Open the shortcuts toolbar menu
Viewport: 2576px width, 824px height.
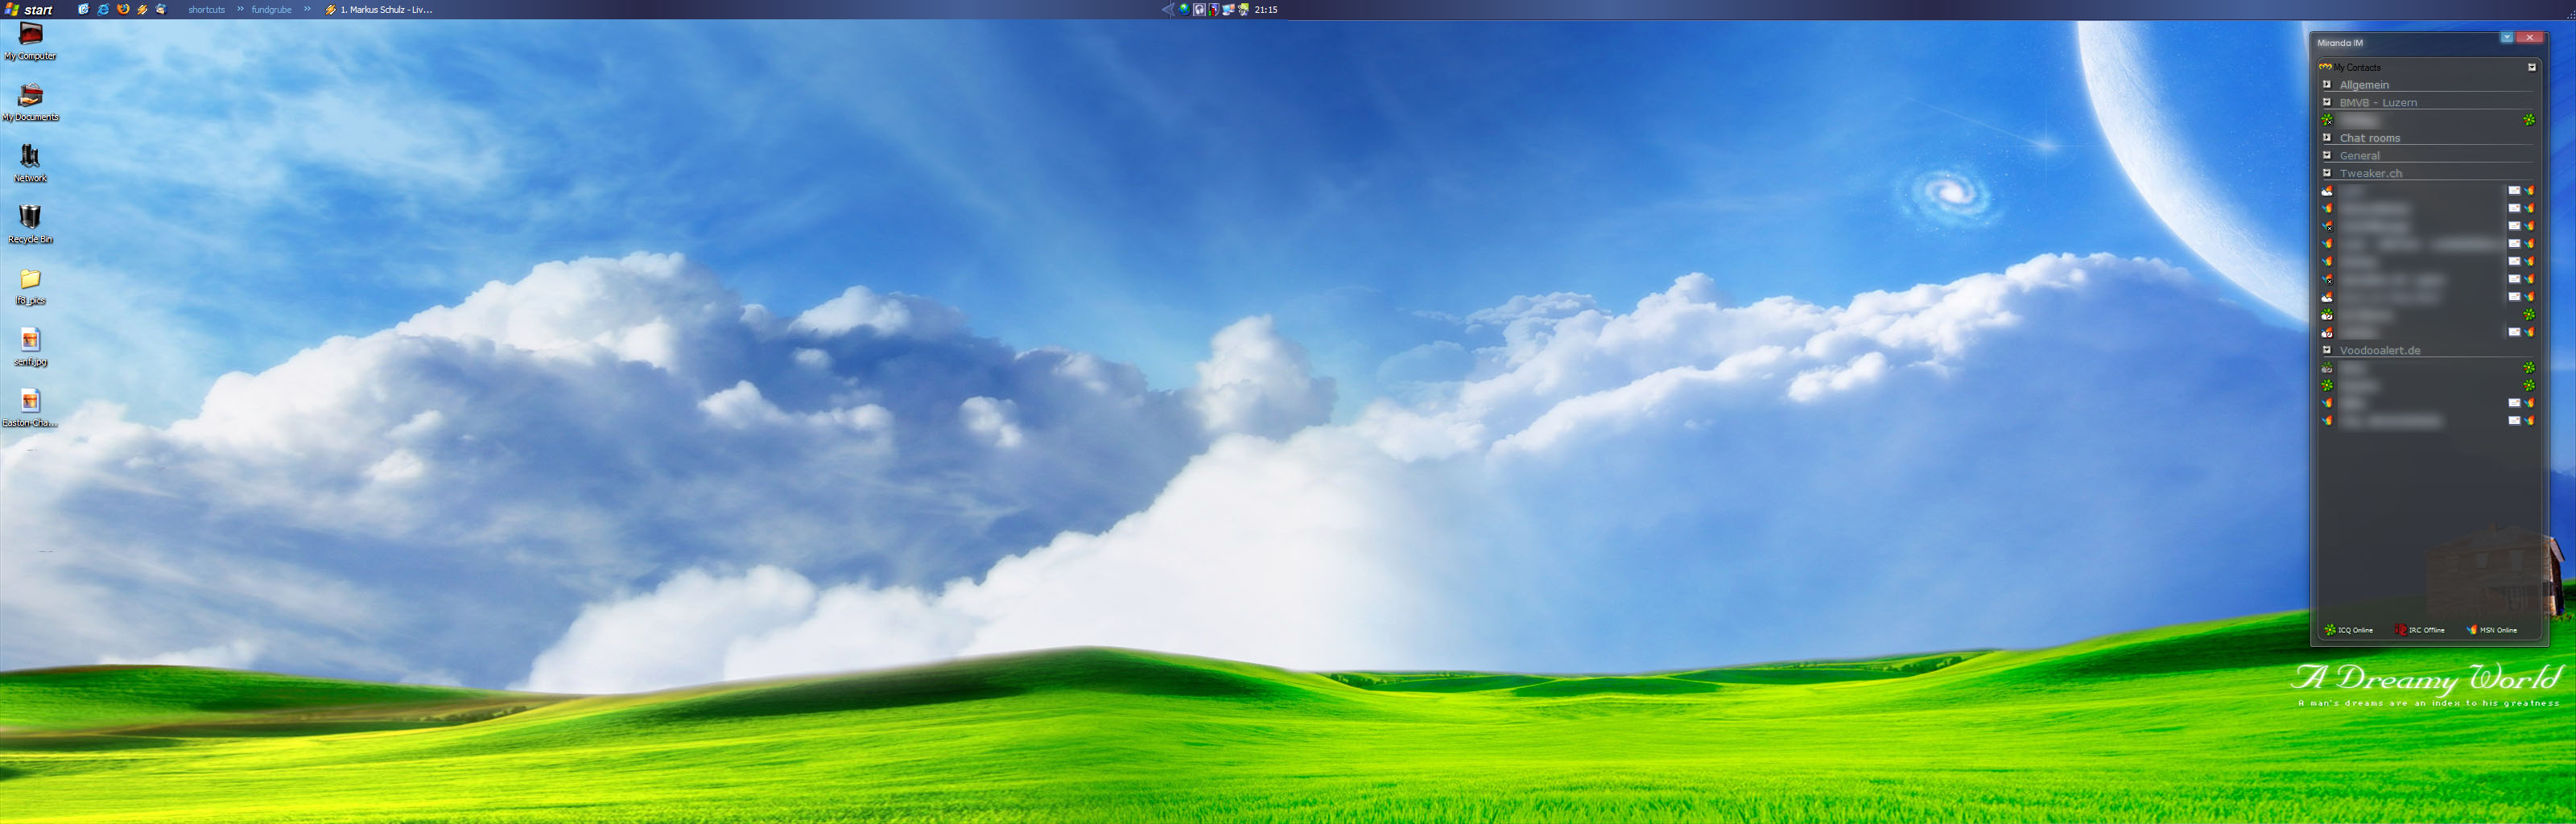click(206, 9)
